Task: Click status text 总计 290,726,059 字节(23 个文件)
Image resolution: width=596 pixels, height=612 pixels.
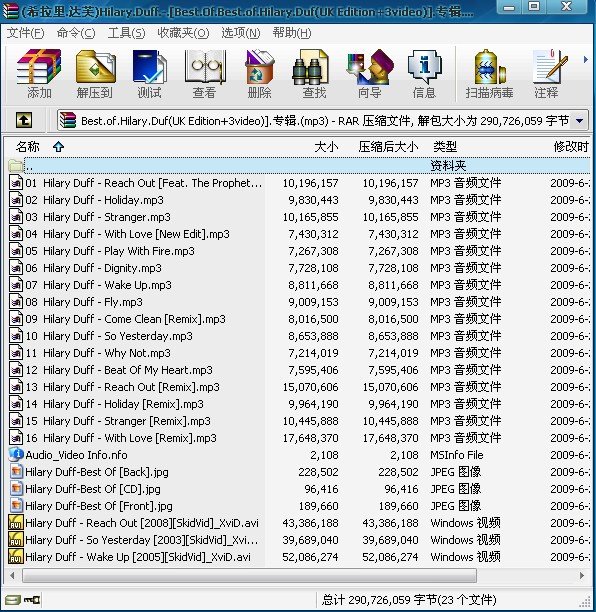Action: tap(409, 600)
